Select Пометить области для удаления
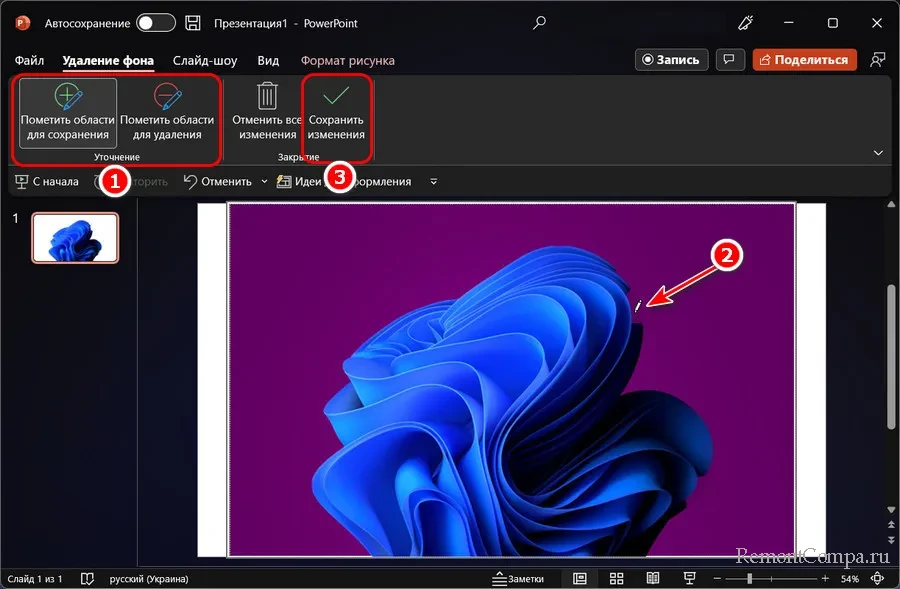 (167, 113)
